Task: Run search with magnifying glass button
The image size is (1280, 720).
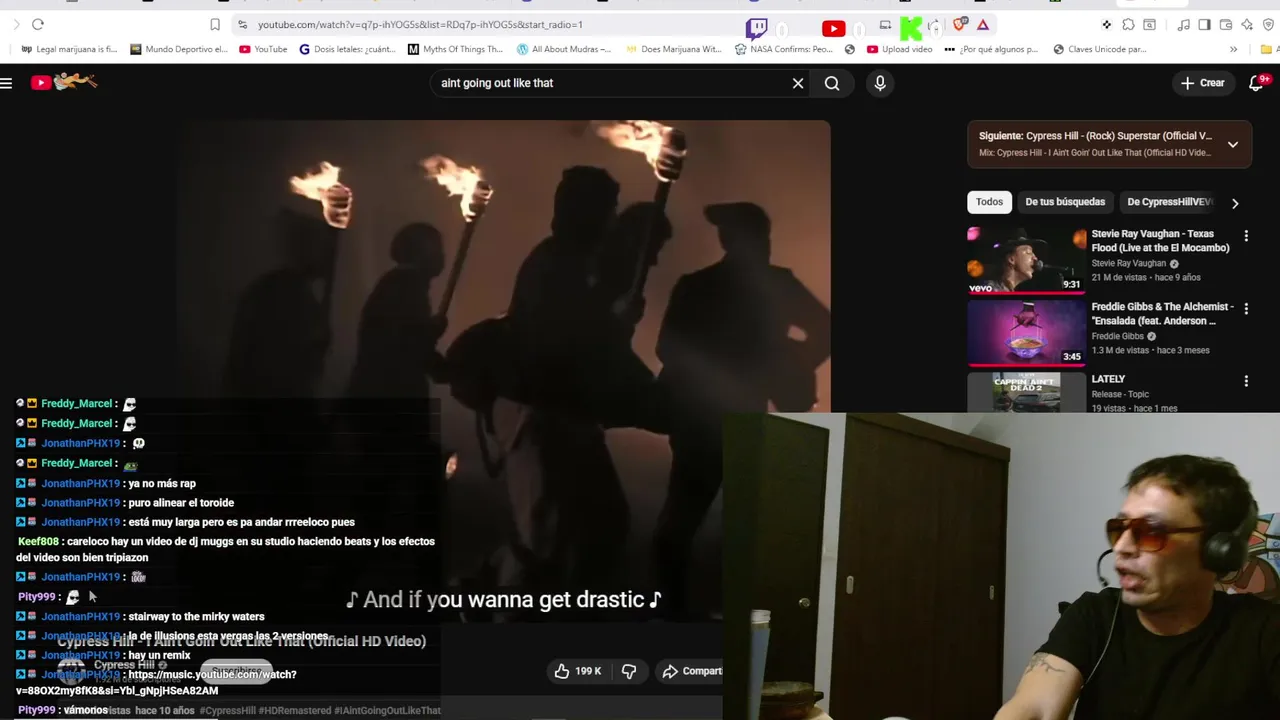Action: pos(832,83)
